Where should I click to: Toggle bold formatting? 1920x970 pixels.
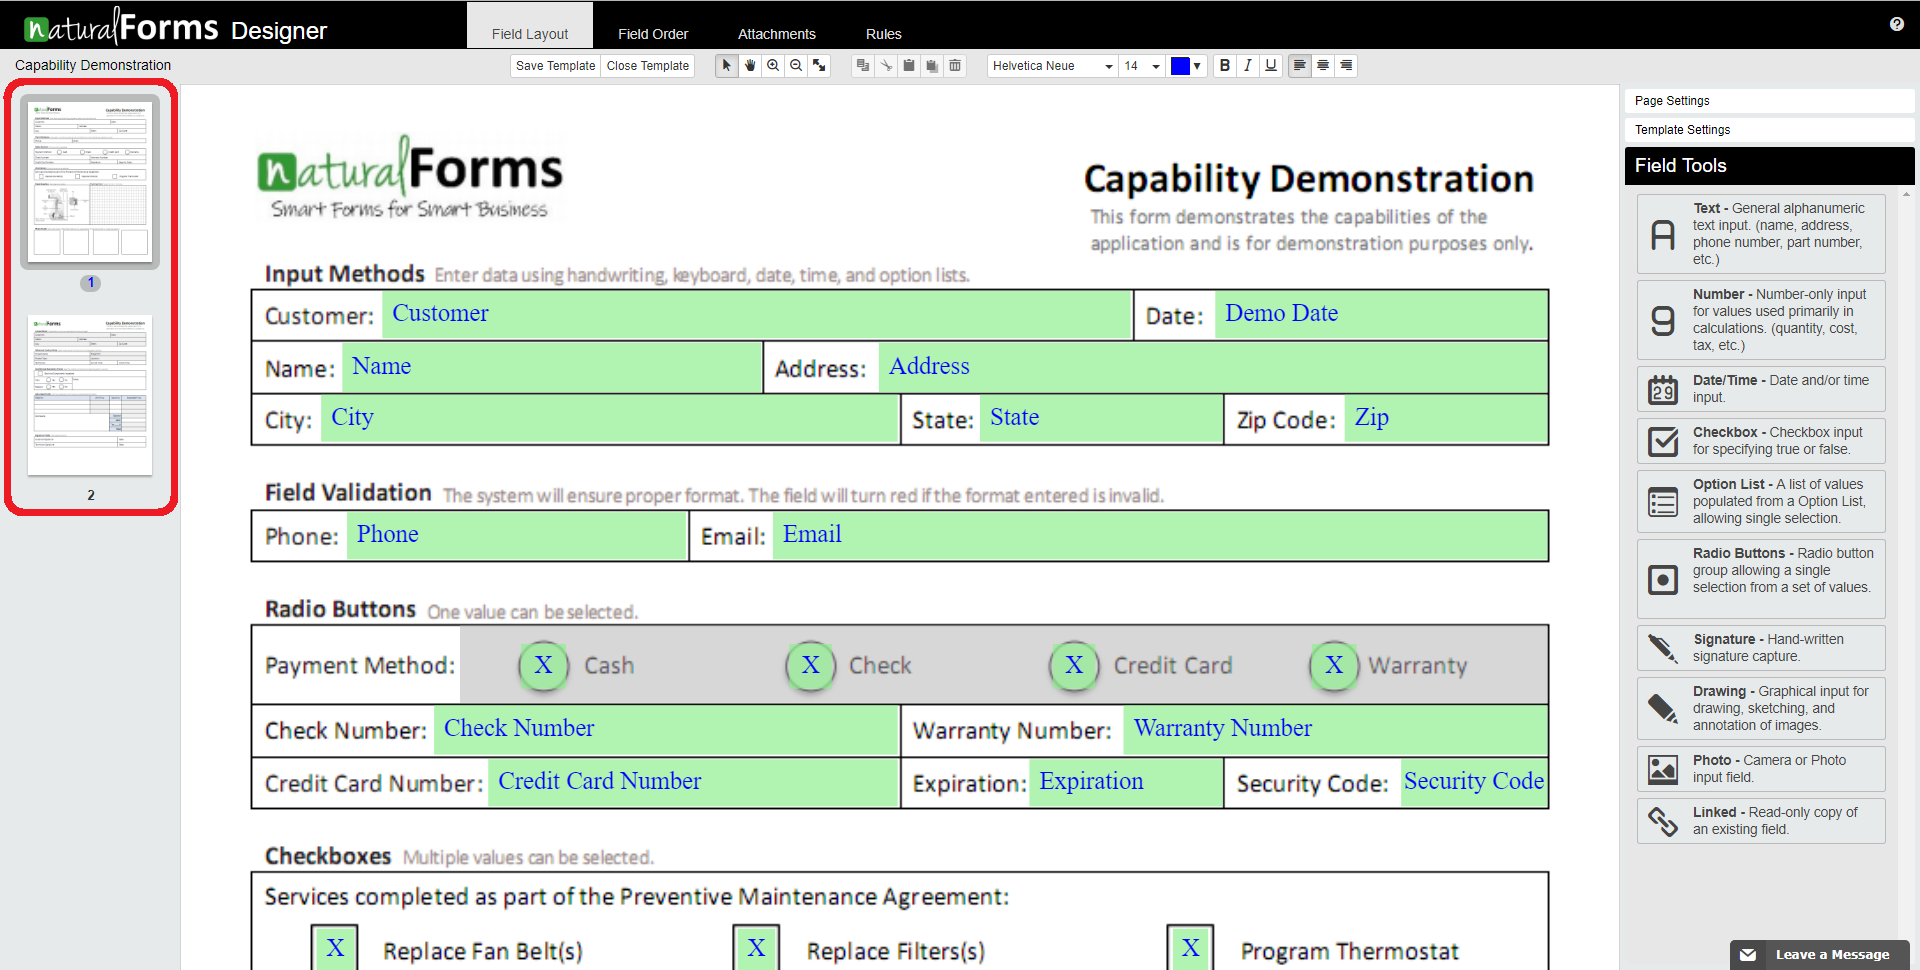click(x=1225, y=65)
